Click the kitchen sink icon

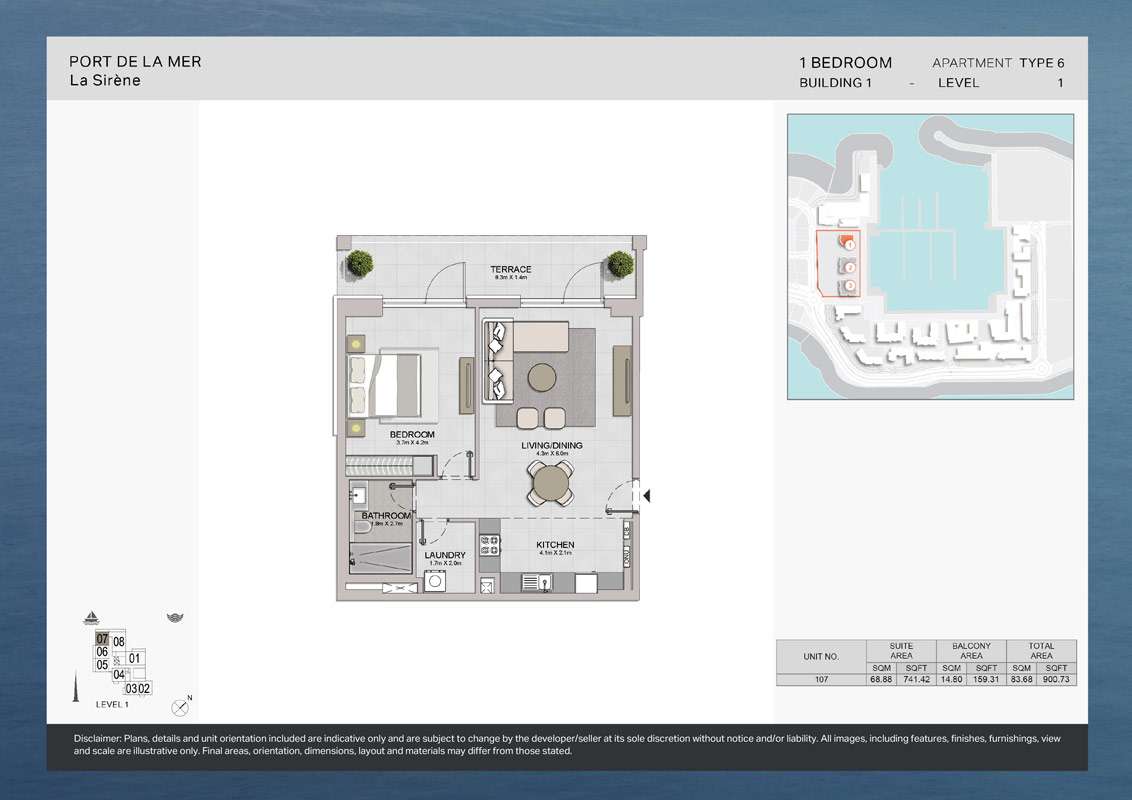coord(541,582)
